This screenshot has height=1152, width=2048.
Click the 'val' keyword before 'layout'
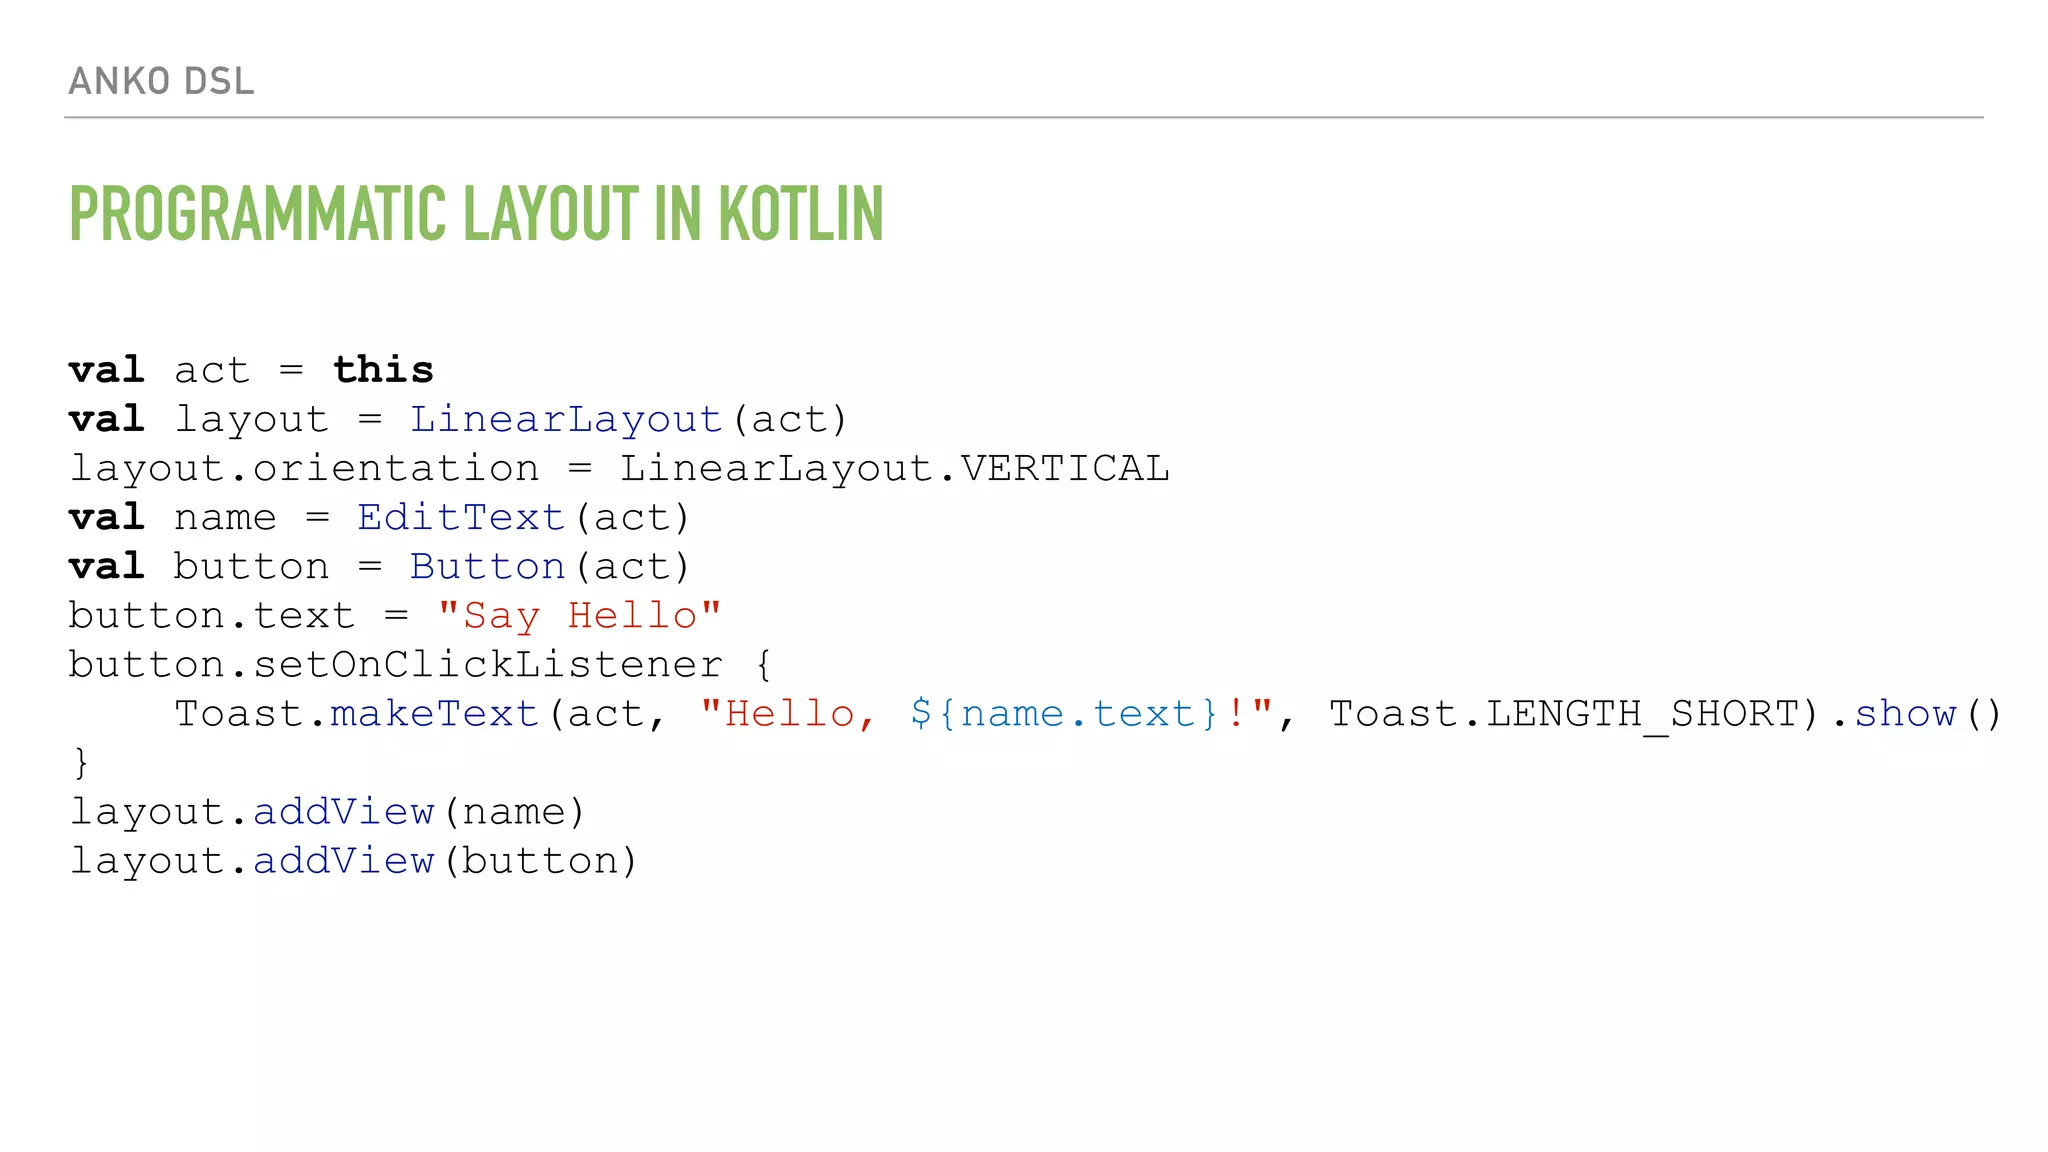107,419
